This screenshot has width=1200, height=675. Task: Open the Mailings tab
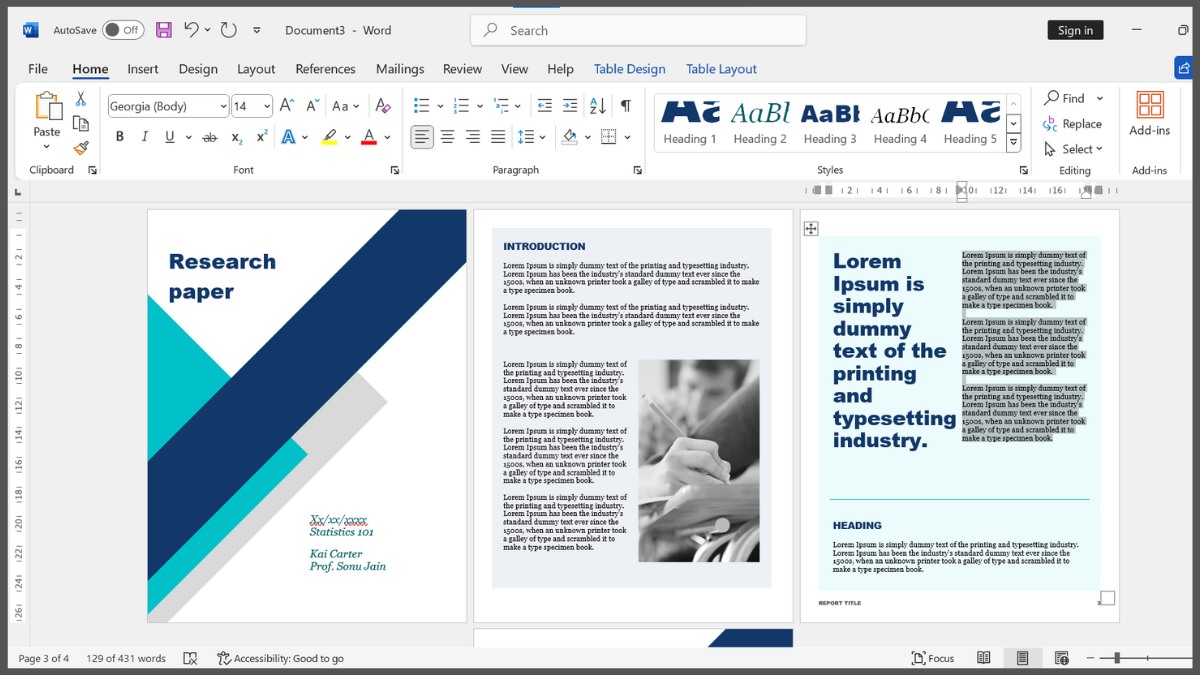click(x=400, y=69)
